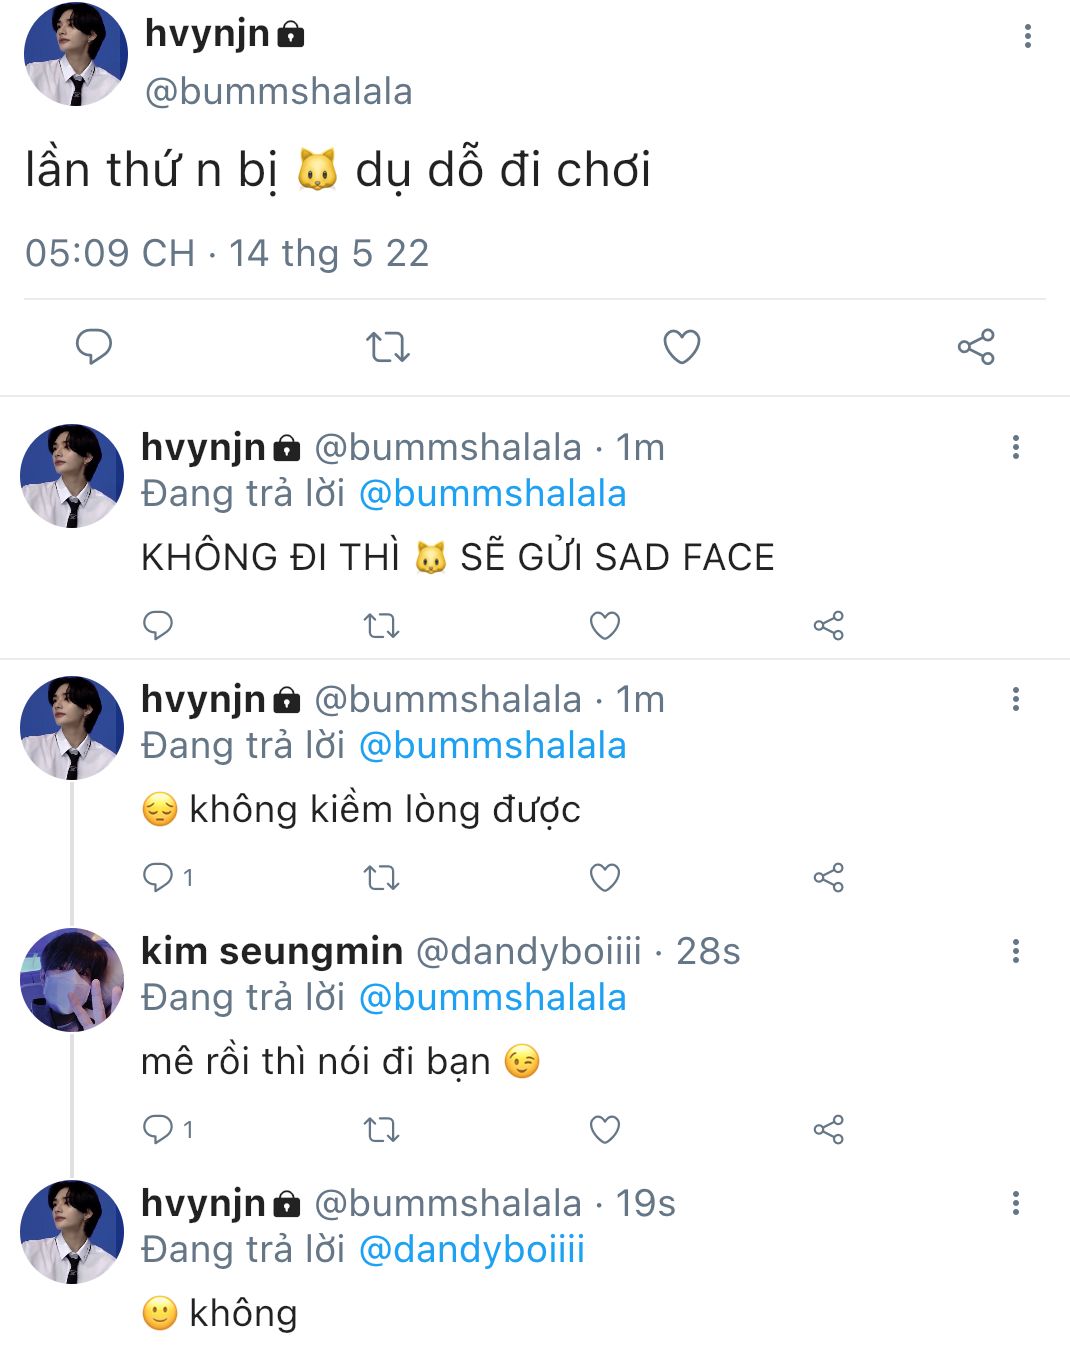The height and width of the screenshot is (1348, 1070).
Task: Open options for the SAD FACE reply
Action: click(1015, 447)
